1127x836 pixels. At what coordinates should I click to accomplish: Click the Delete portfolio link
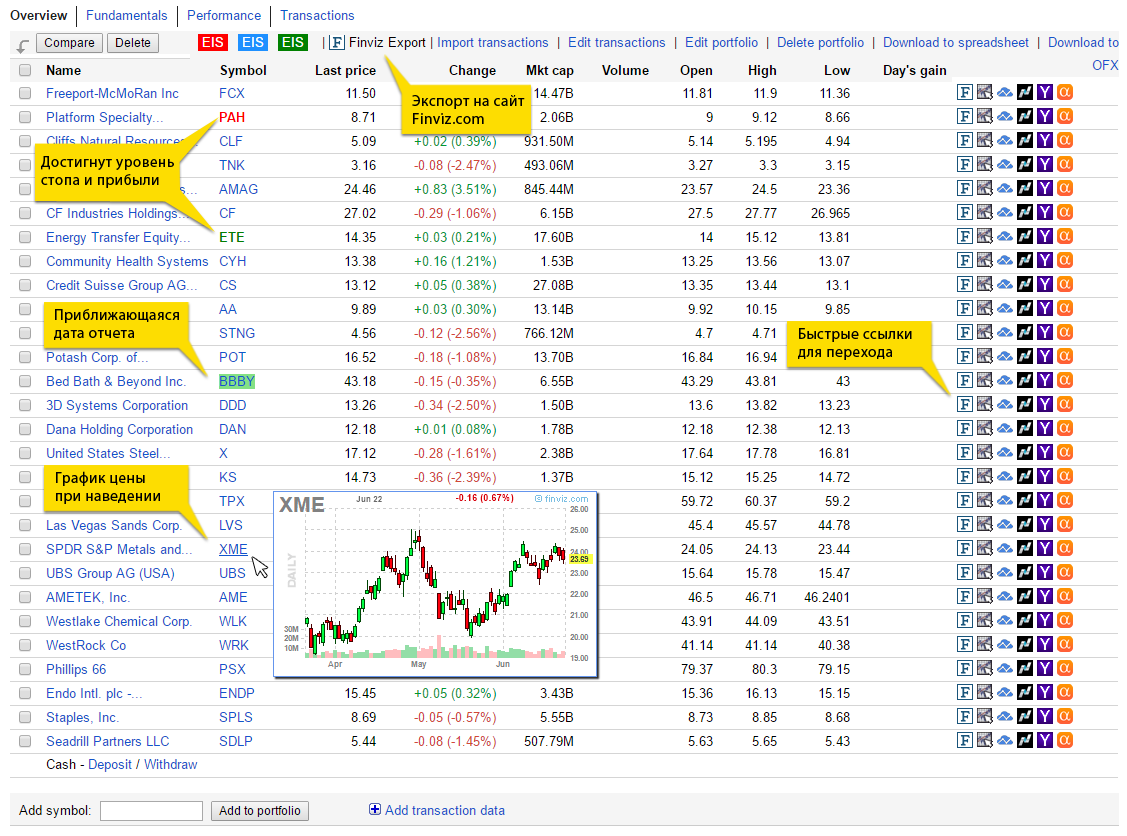(x=820, y=42)
